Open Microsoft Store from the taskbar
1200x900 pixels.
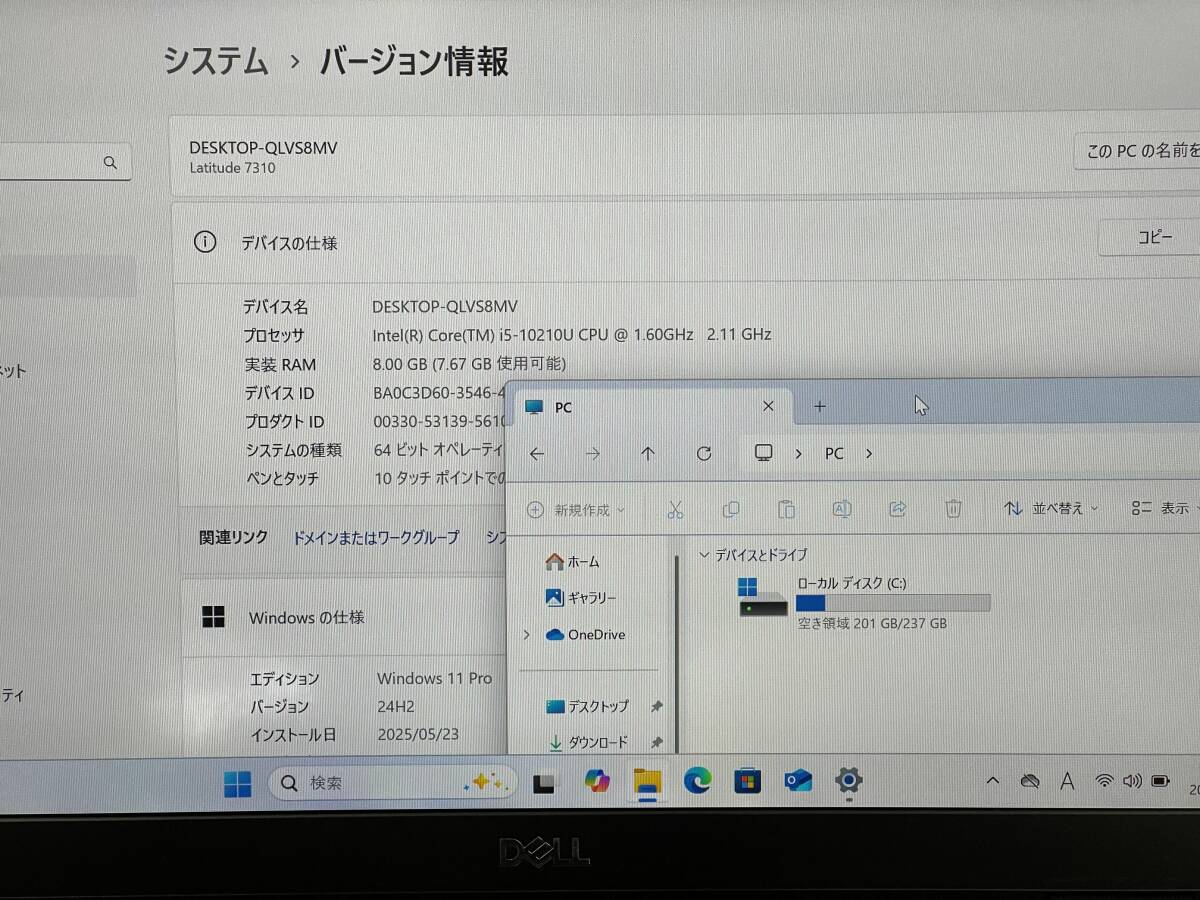[x=748, y=781]
